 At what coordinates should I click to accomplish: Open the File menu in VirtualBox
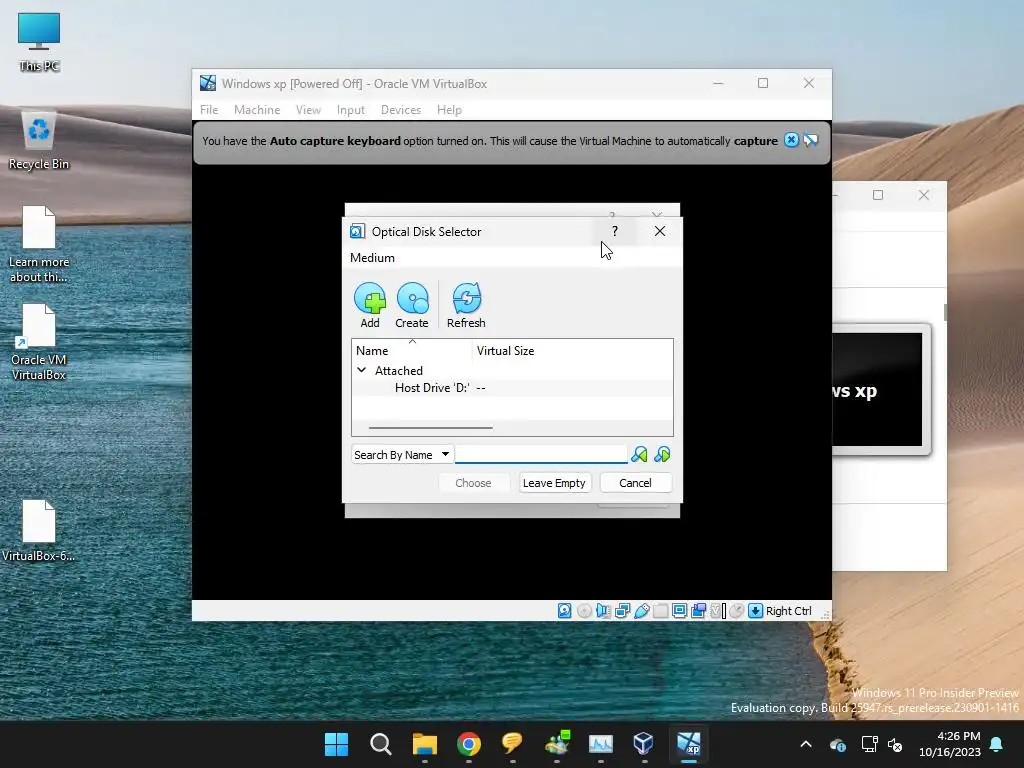pos(209,110)
